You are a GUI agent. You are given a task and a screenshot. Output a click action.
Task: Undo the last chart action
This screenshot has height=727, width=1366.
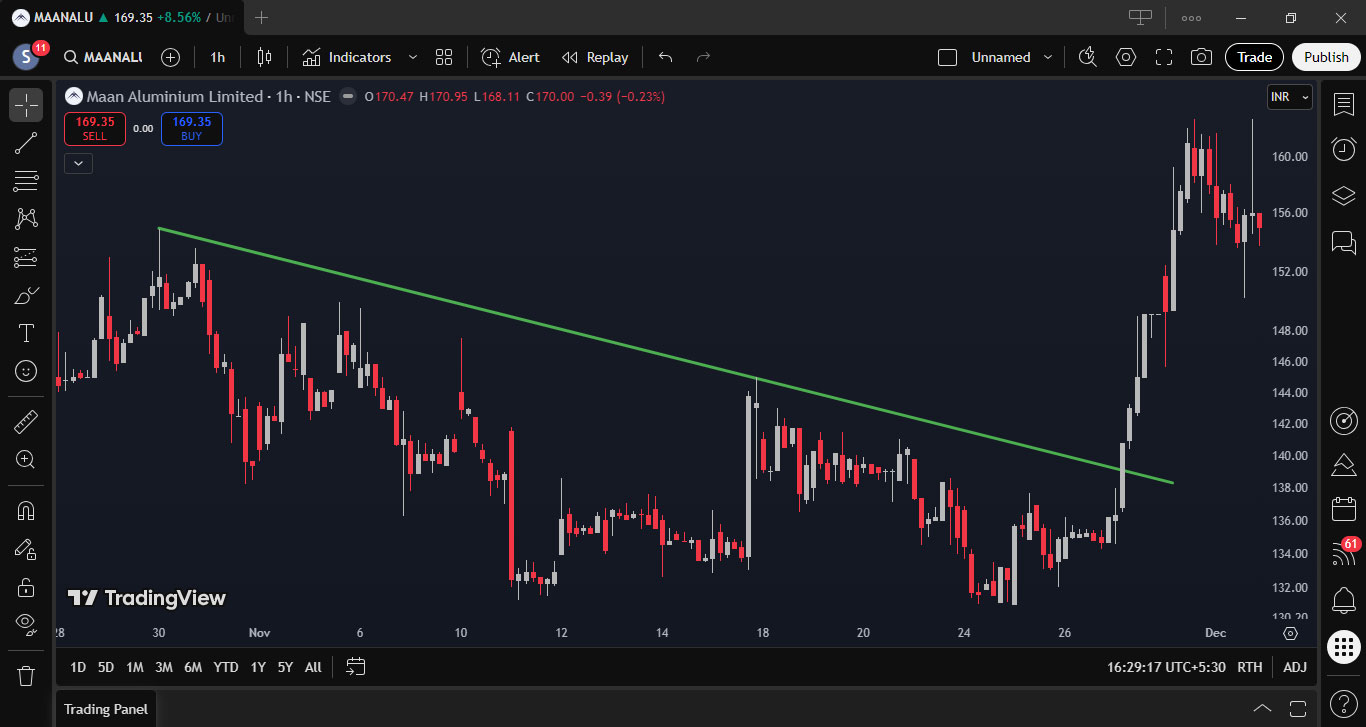tap(666, 57)
